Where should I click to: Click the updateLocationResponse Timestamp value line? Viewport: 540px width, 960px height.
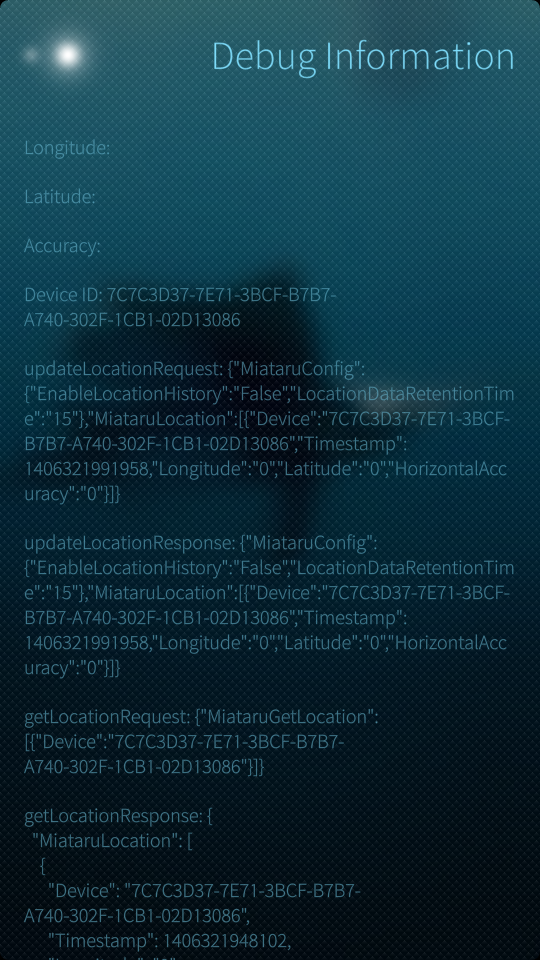[x=266, y=643]
